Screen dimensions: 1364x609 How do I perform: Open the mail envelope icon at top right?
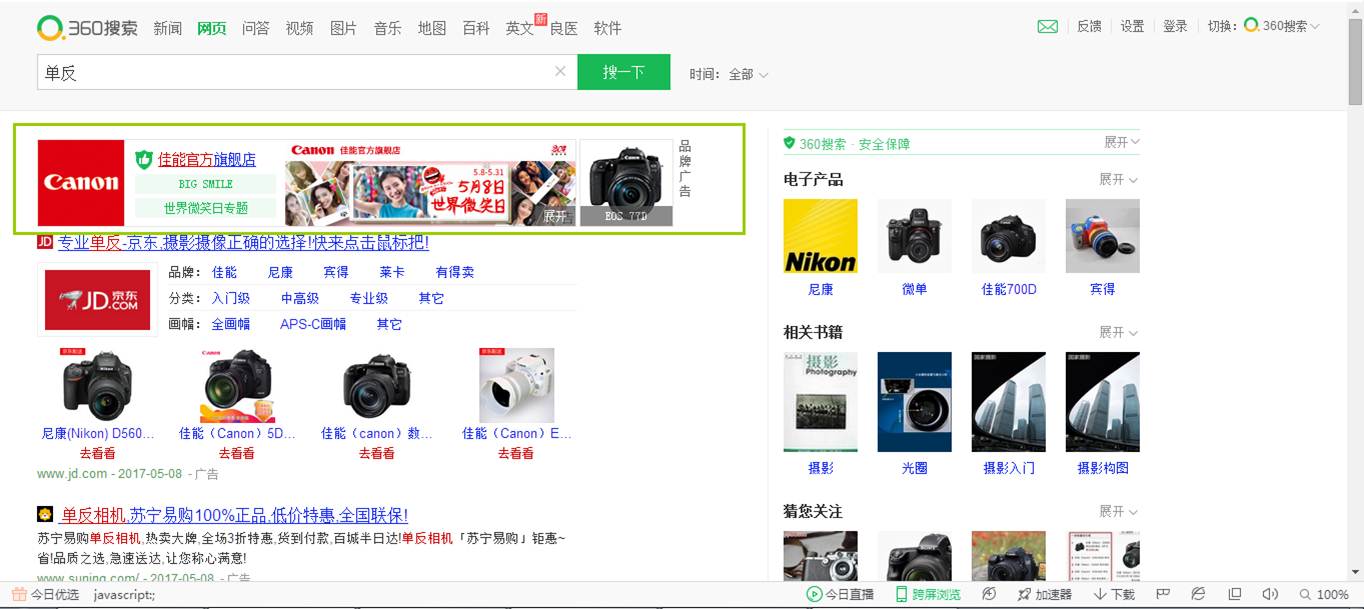coord(1046,27)
